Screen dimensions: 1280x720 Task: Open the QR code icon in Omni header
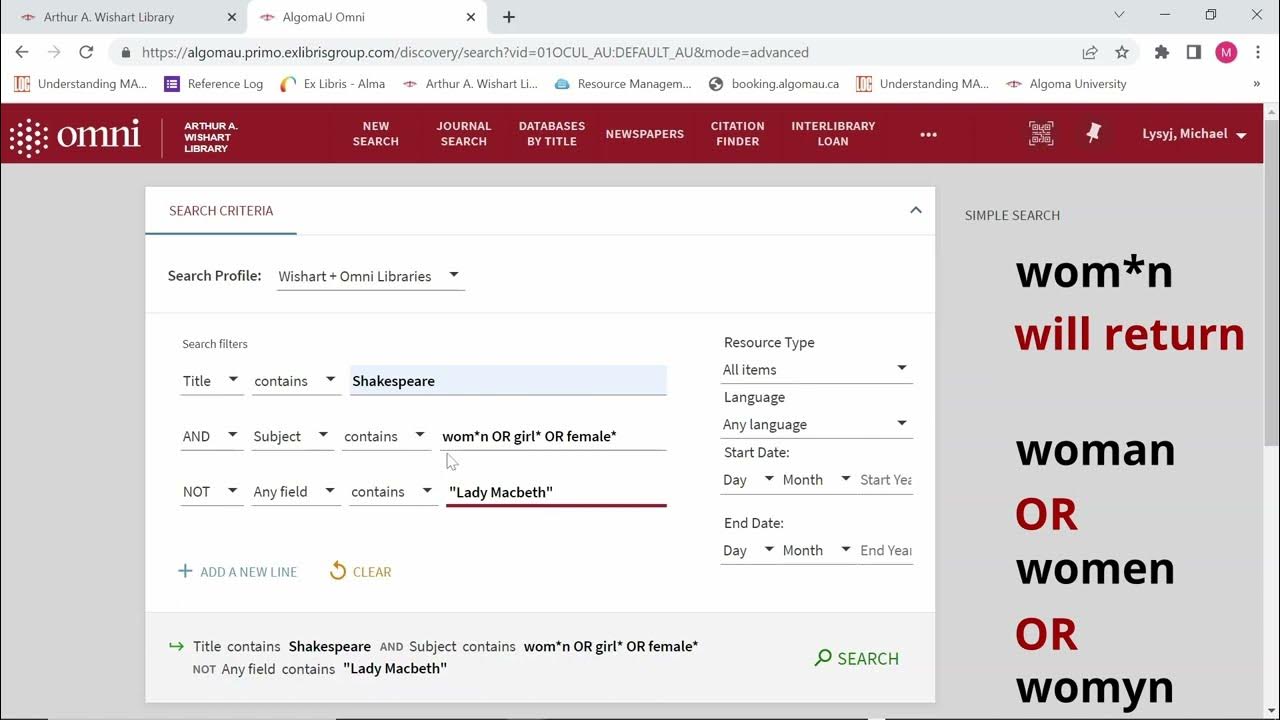pos(1041,133)
